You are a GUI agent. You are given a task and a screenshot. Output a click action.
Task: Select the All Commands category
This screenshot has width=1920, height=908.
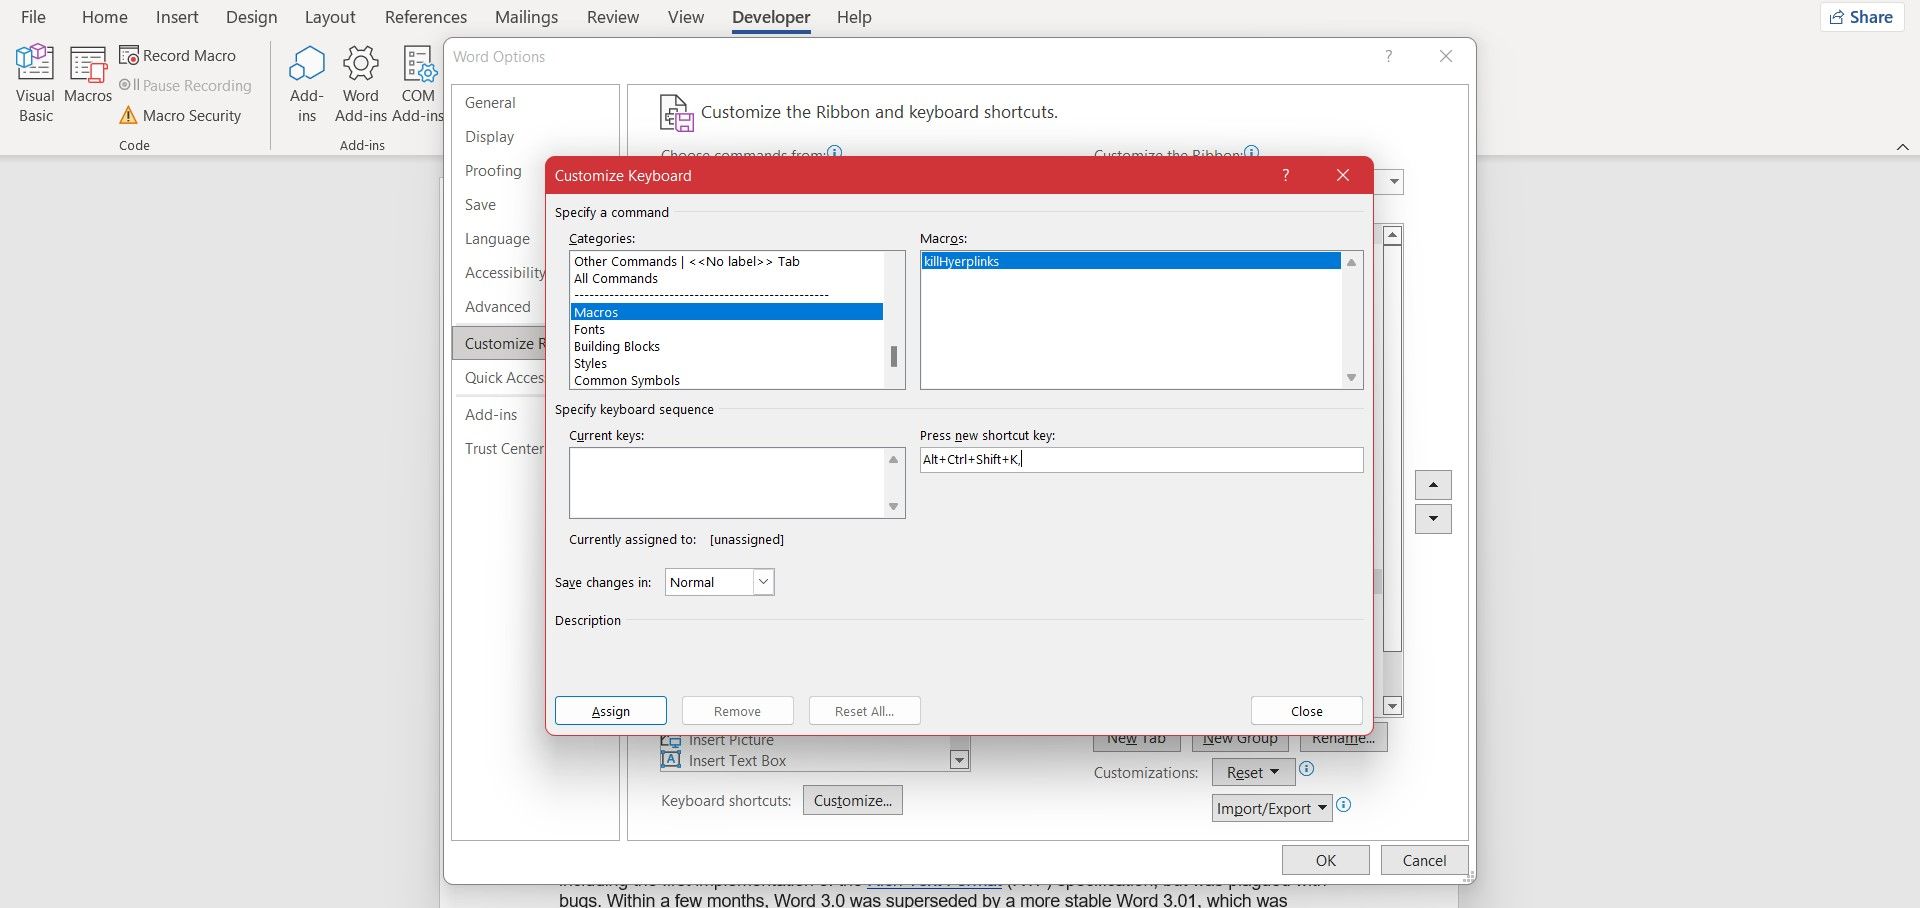pos(727,278)
